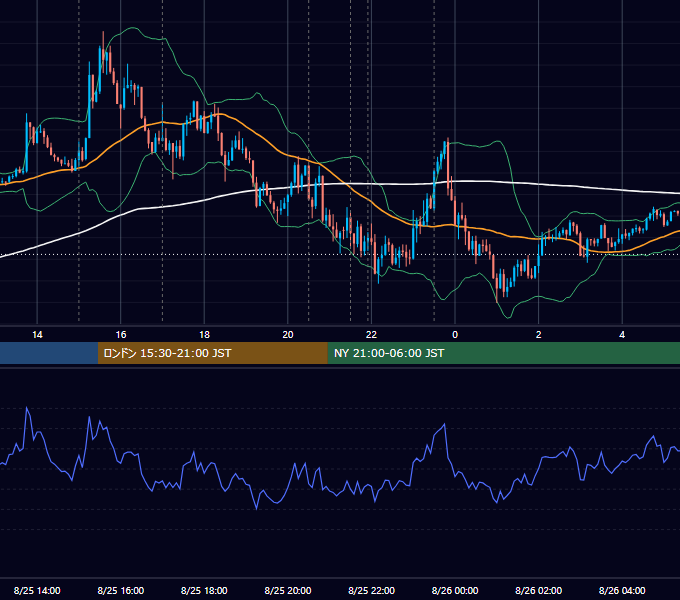Click the 8/25 20:00 time label
This screenshot has width=680, height=600.
click(x=288, y=590)
